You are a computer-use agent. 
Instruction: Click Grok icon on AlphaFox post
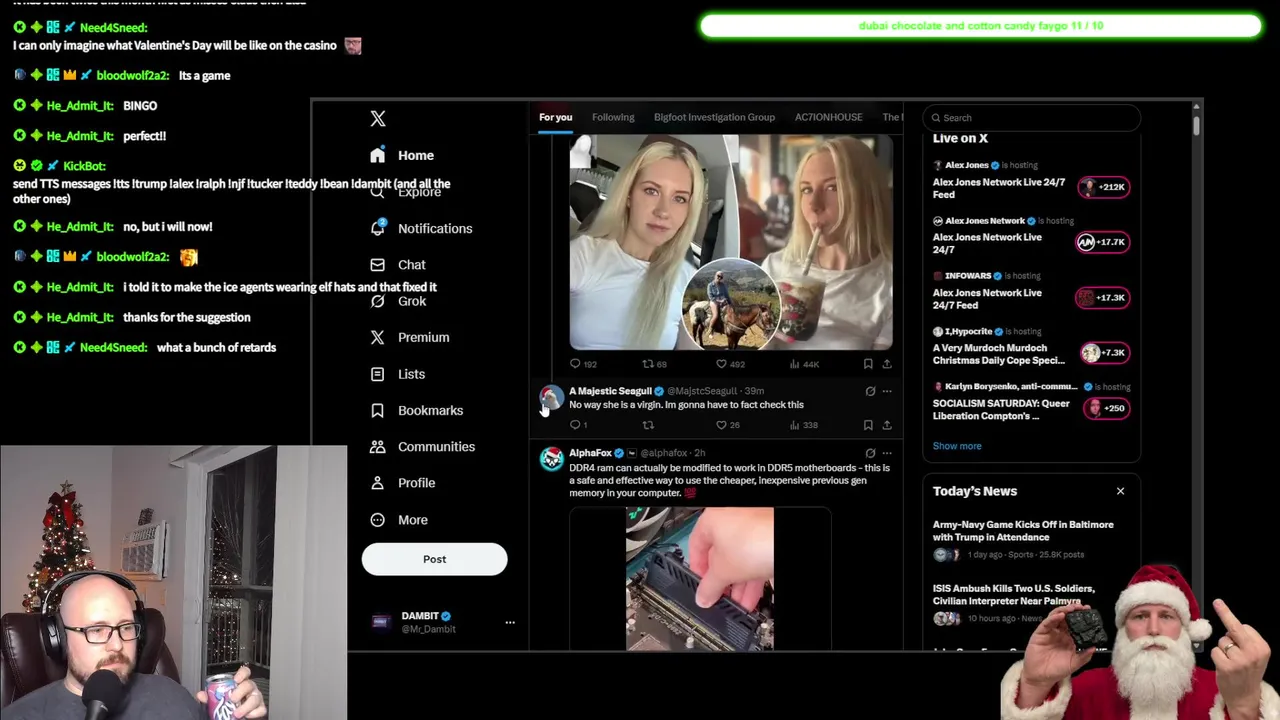(x=870, y=453)
